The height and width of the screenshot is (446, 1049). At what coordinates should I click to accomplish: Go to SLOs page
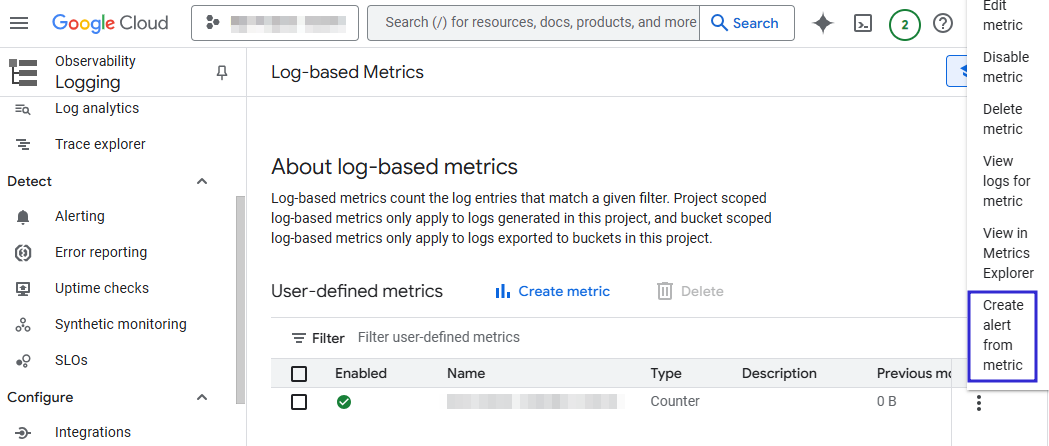pyautogui.click(x=72, y=361)
